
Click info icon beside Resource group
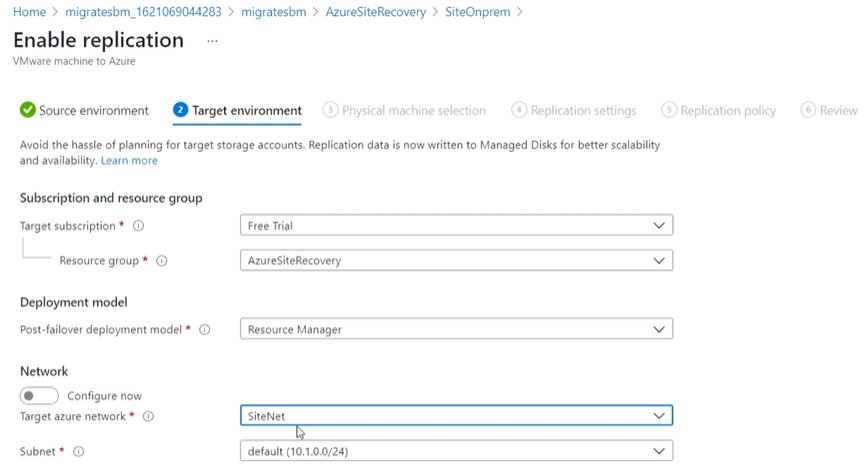[161, 260]
